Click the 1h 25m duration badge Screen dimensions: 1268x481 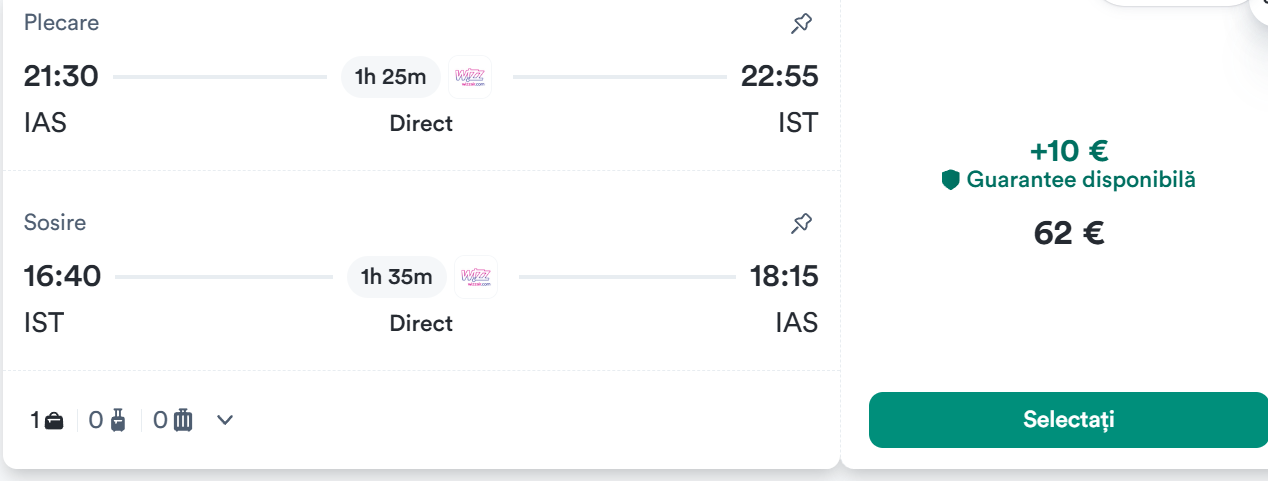tap(390, 77)
